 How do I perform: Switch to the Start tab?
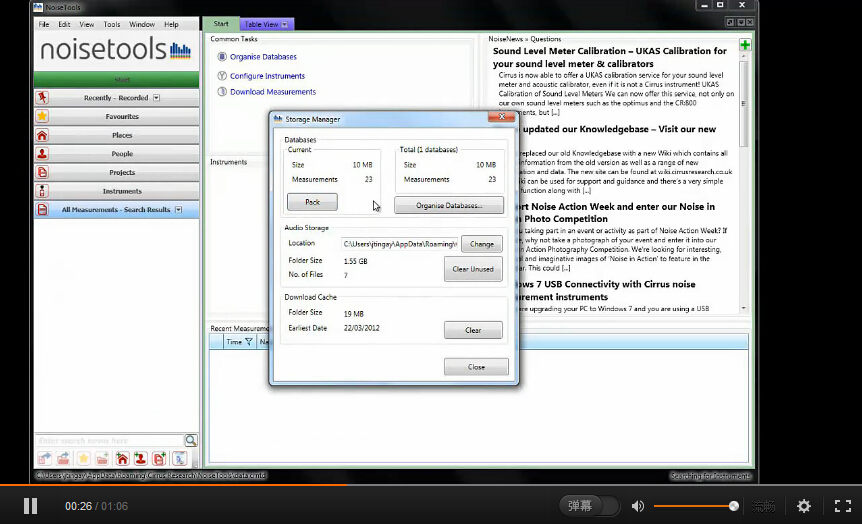click(x=221, y=24)
